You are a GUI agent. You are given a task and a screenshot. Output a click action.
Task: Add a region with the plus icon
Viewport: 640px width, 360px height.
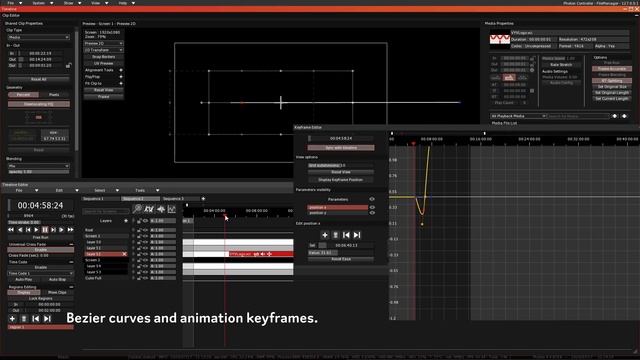click(x=12, y=318)
